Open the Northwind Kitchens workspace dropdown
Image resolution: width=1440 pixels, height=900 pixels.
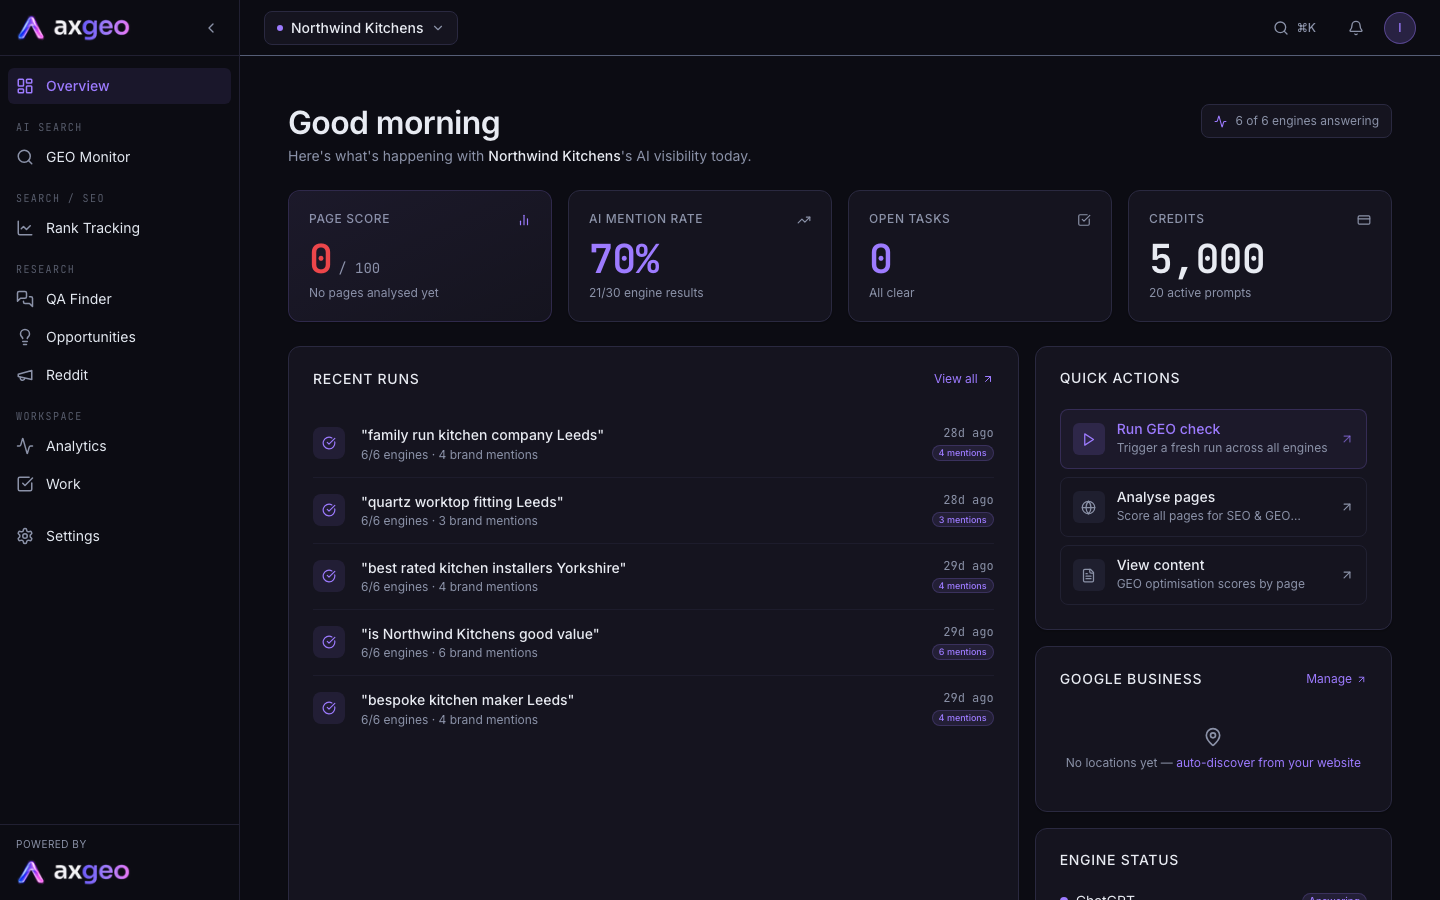pos(361,28)
